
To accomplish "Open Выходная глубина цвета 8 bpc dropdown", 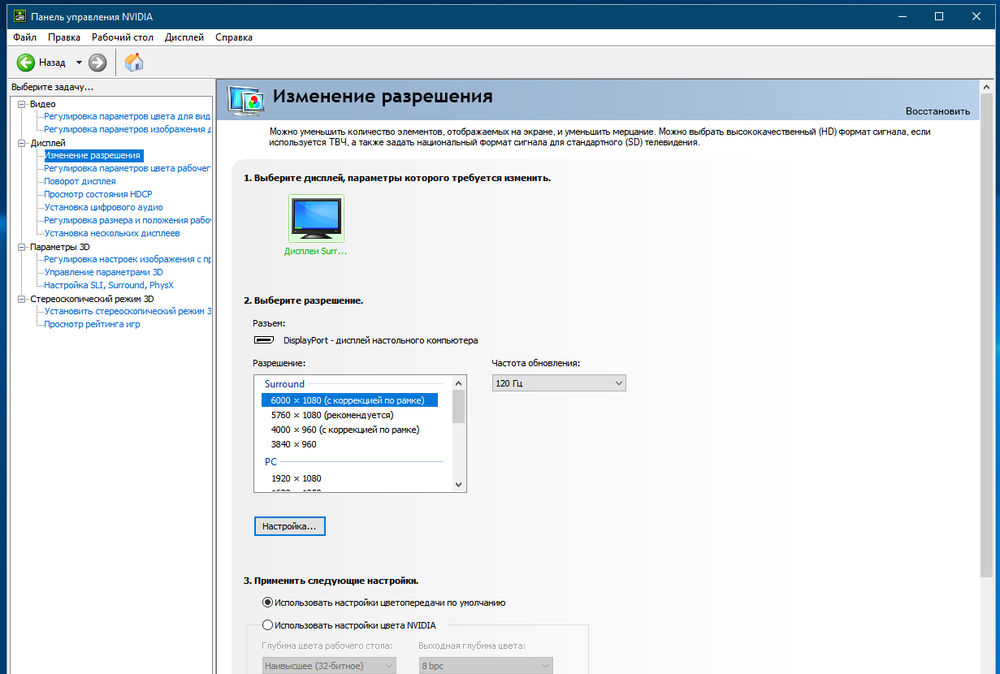I will point(486,666).
